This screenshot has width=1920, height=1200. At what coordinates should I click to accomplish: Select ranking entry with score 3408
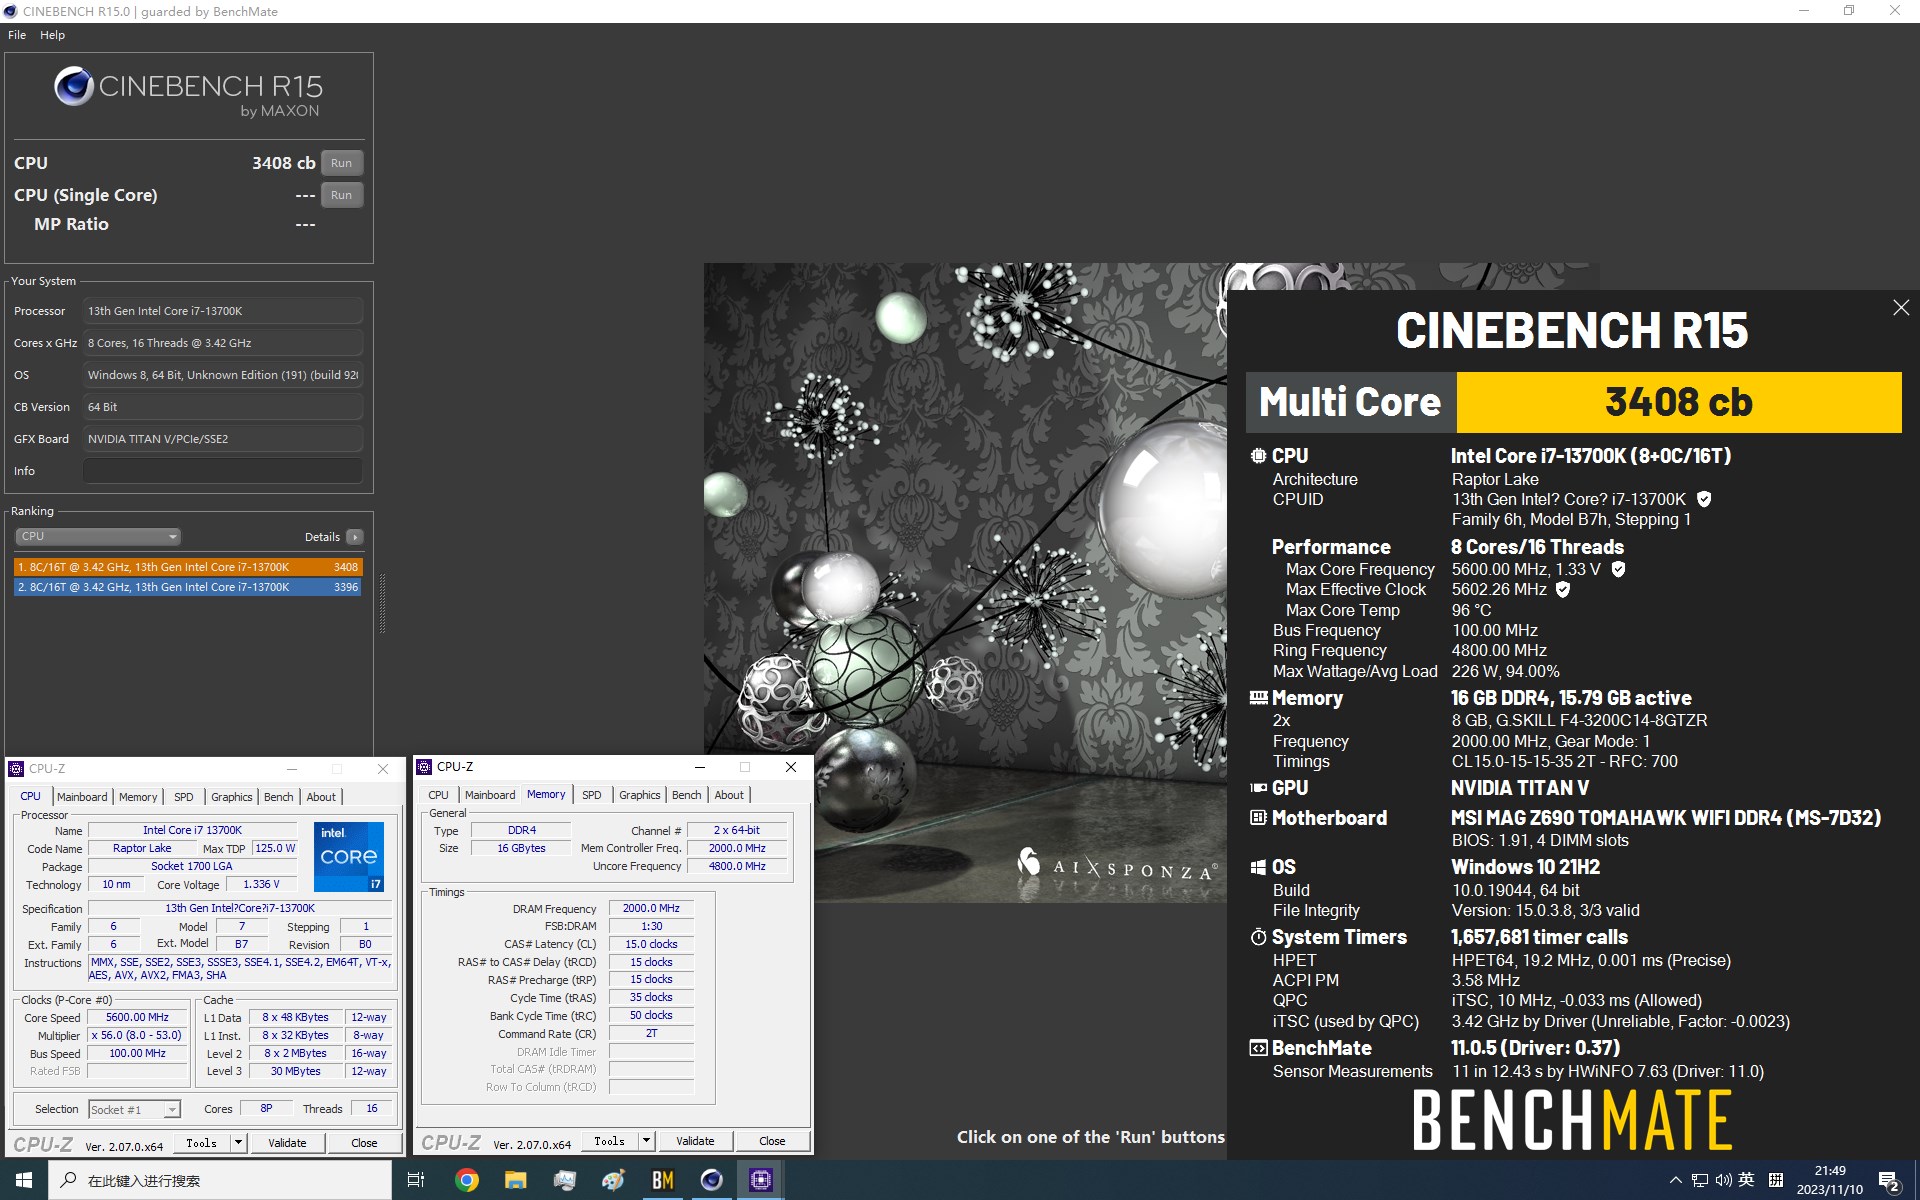(188, 567)
